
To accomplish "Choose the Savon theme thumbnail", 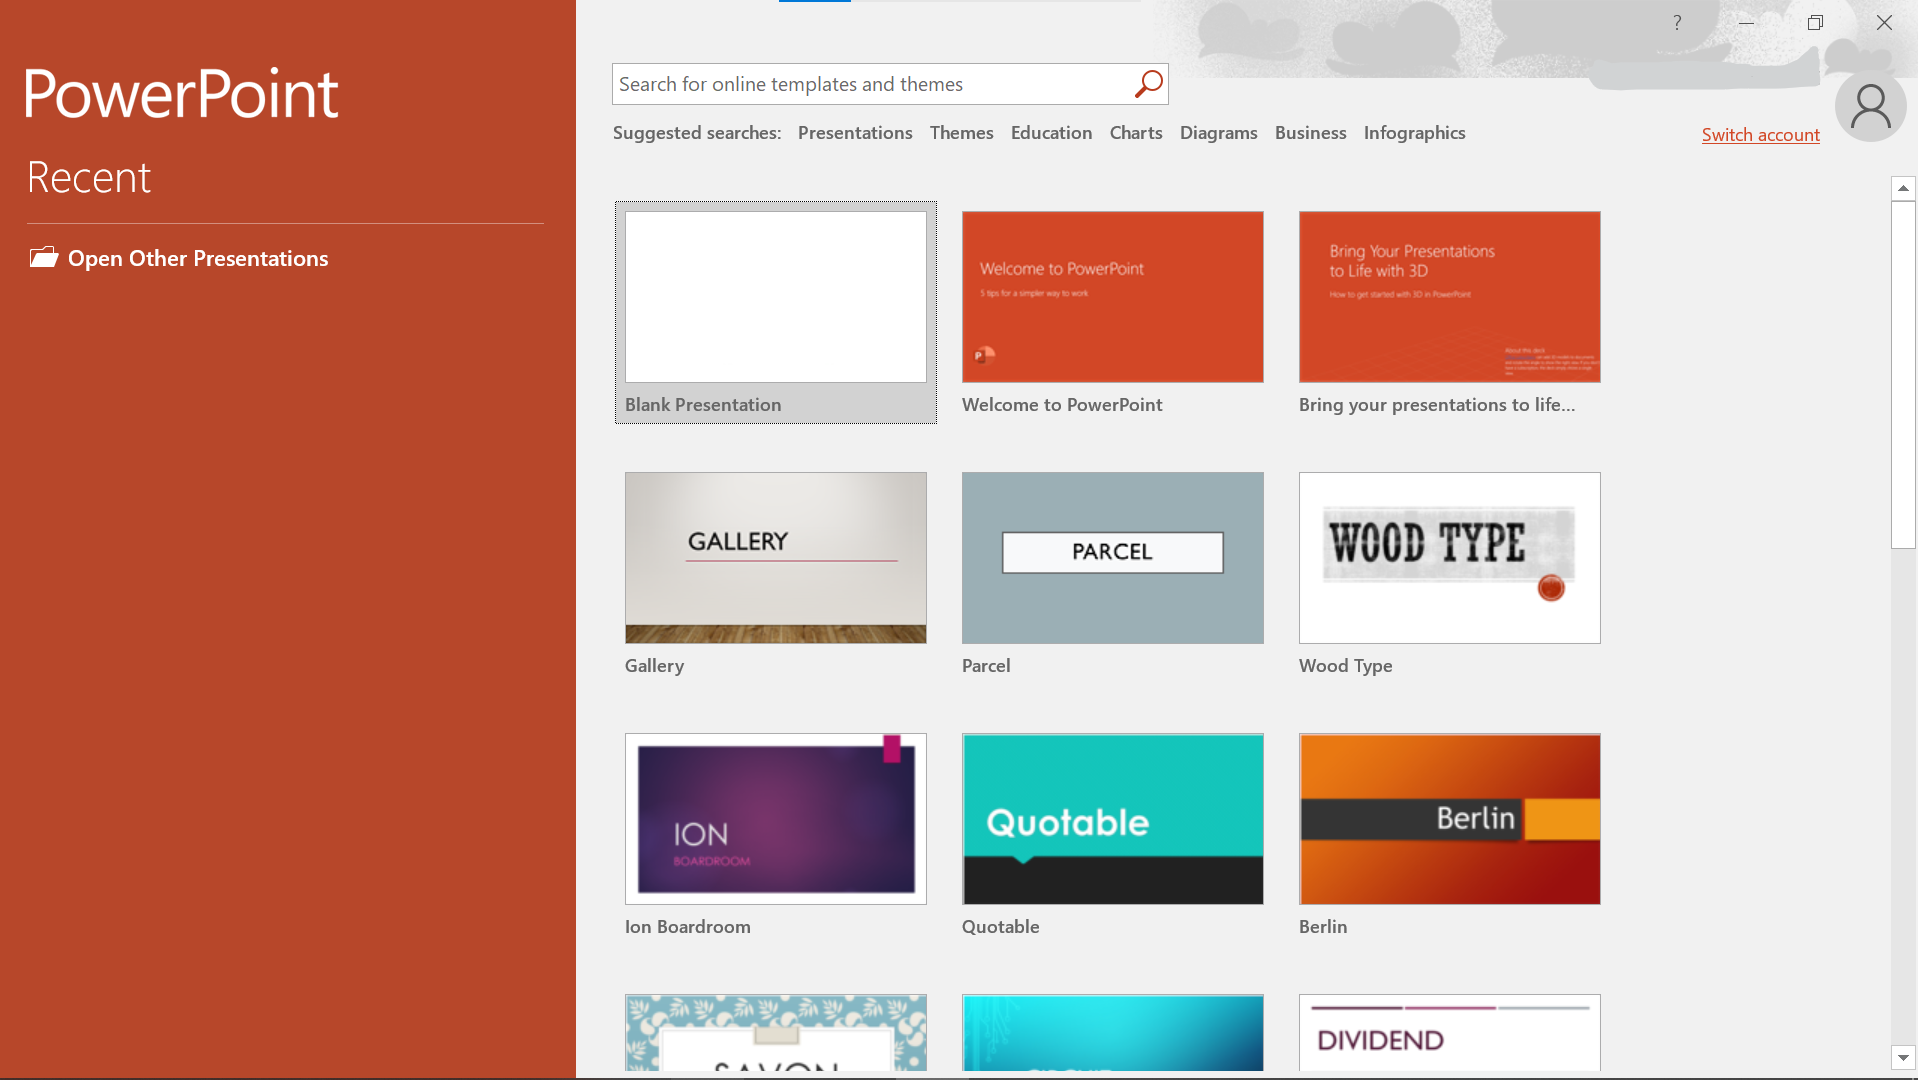I will click(x=776, y=1033).
